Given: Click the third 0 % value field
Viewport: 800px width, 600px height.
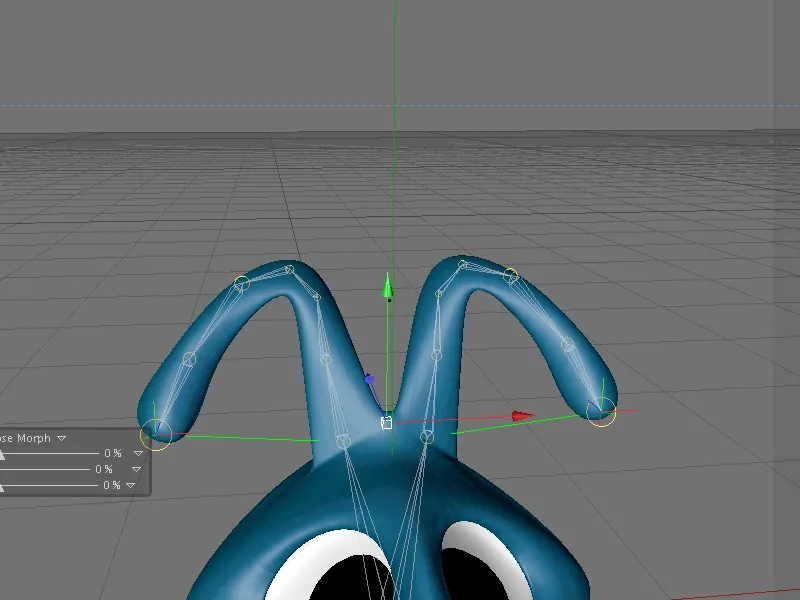Looking at the screenshot, I should [112, 485].
